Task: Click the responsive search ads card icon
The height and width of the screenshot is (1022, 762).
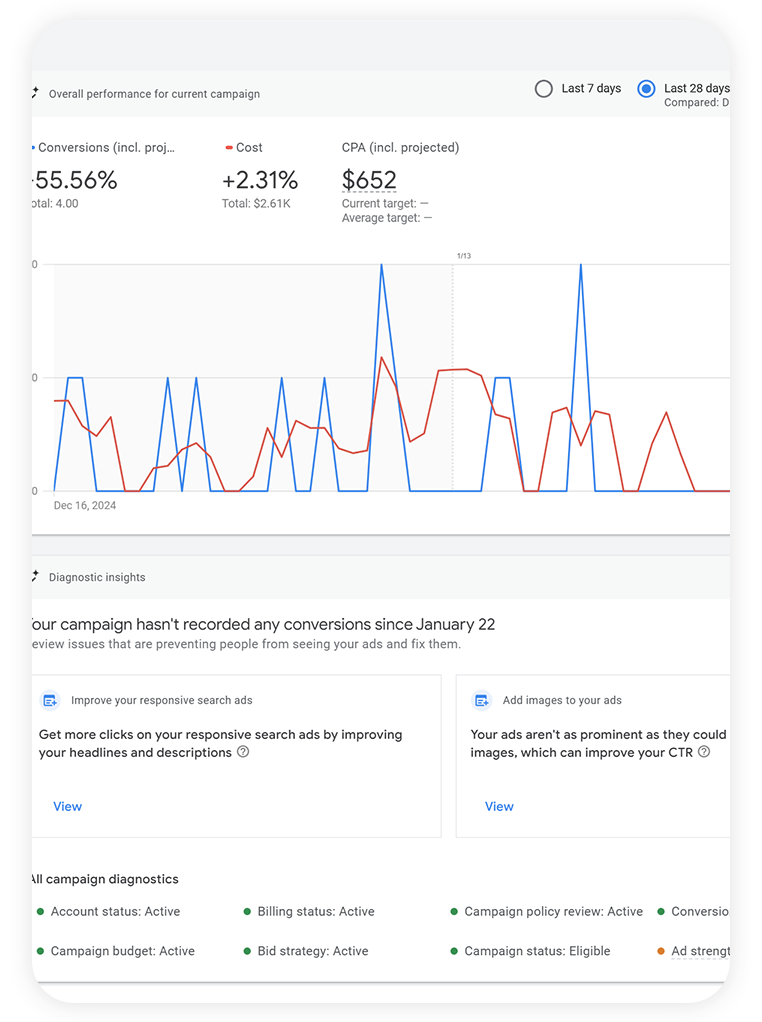Action: (50, 701)
